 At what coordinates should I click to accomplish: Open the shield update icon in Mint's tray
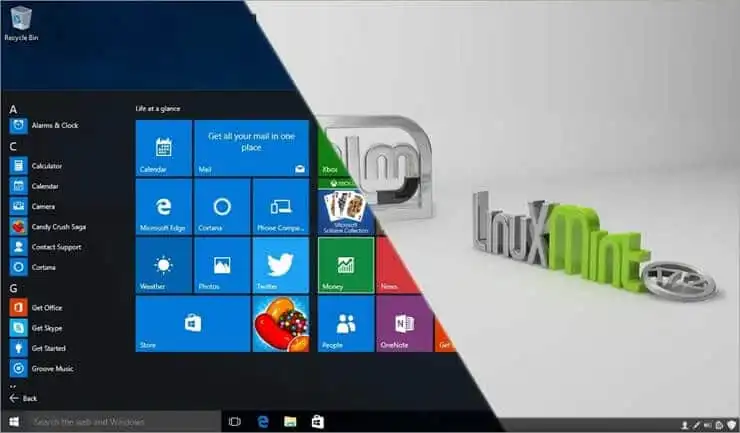click(x=732, y=425)
